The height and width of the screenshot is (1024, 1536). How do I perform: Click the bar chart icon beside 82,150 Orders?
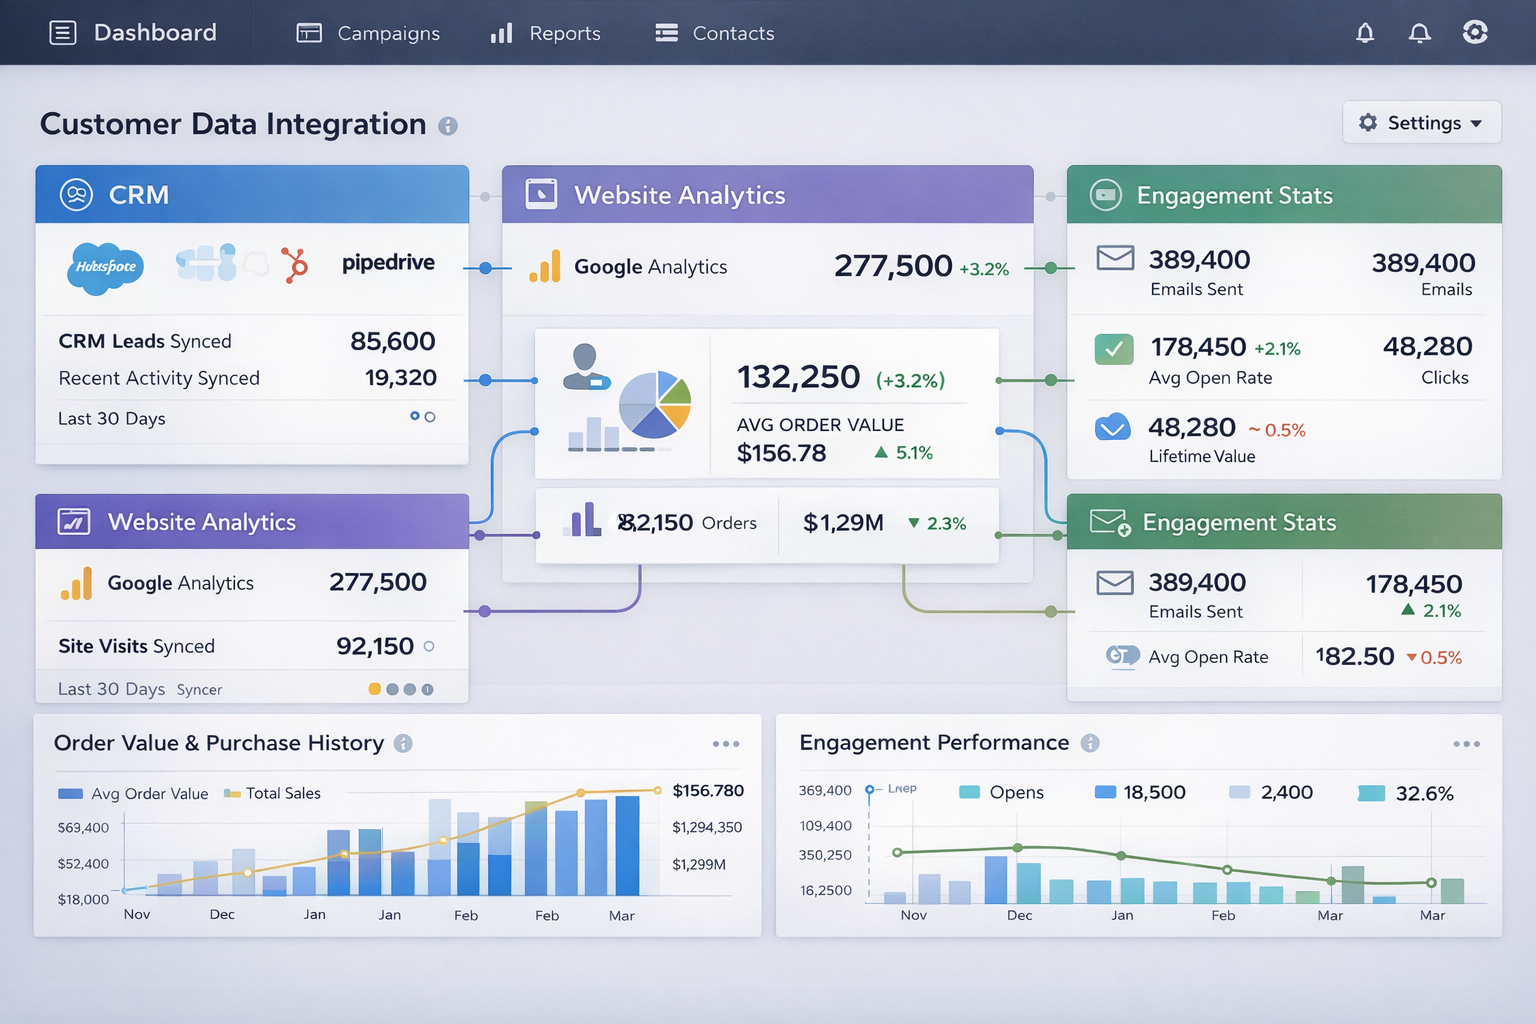click(x=582, y=520)
